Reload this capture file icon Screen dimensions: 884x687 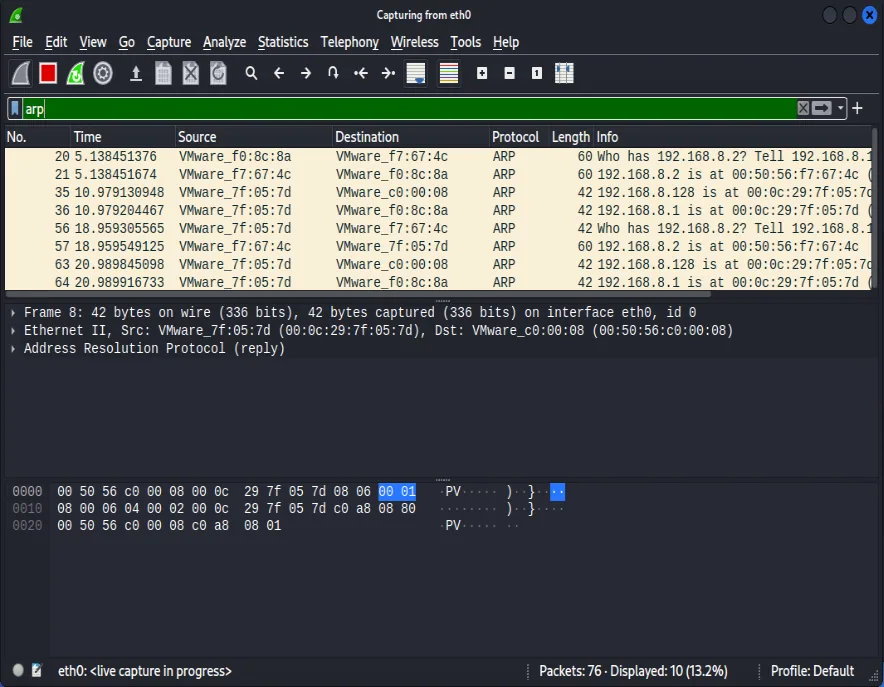point(218,73)
